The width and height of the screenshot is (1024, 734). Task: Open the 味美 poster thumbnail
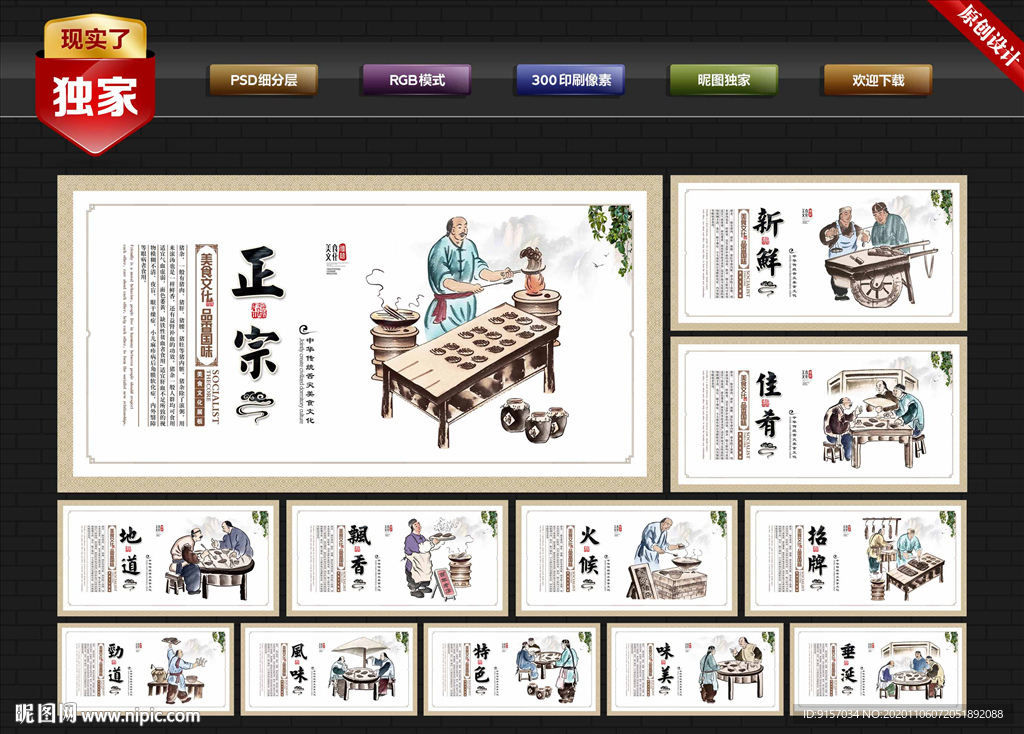pos(696,669)
